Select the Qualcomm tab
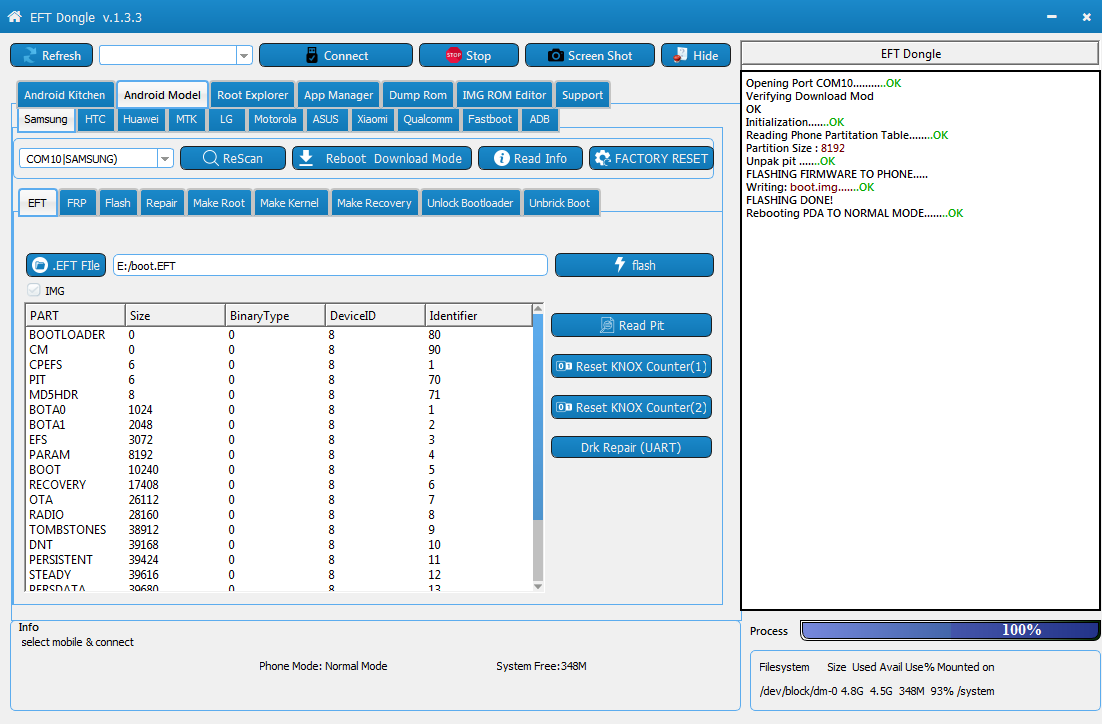Viewport: 1102px width, 724px height. 427,119
